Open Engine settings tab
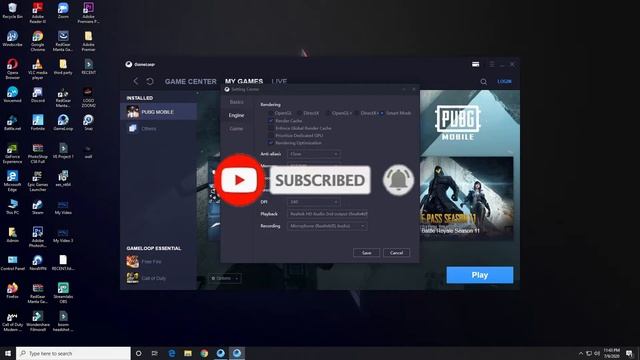Viewport: 640px width, 360px height. pyautogui.click(x=236, y=116)
